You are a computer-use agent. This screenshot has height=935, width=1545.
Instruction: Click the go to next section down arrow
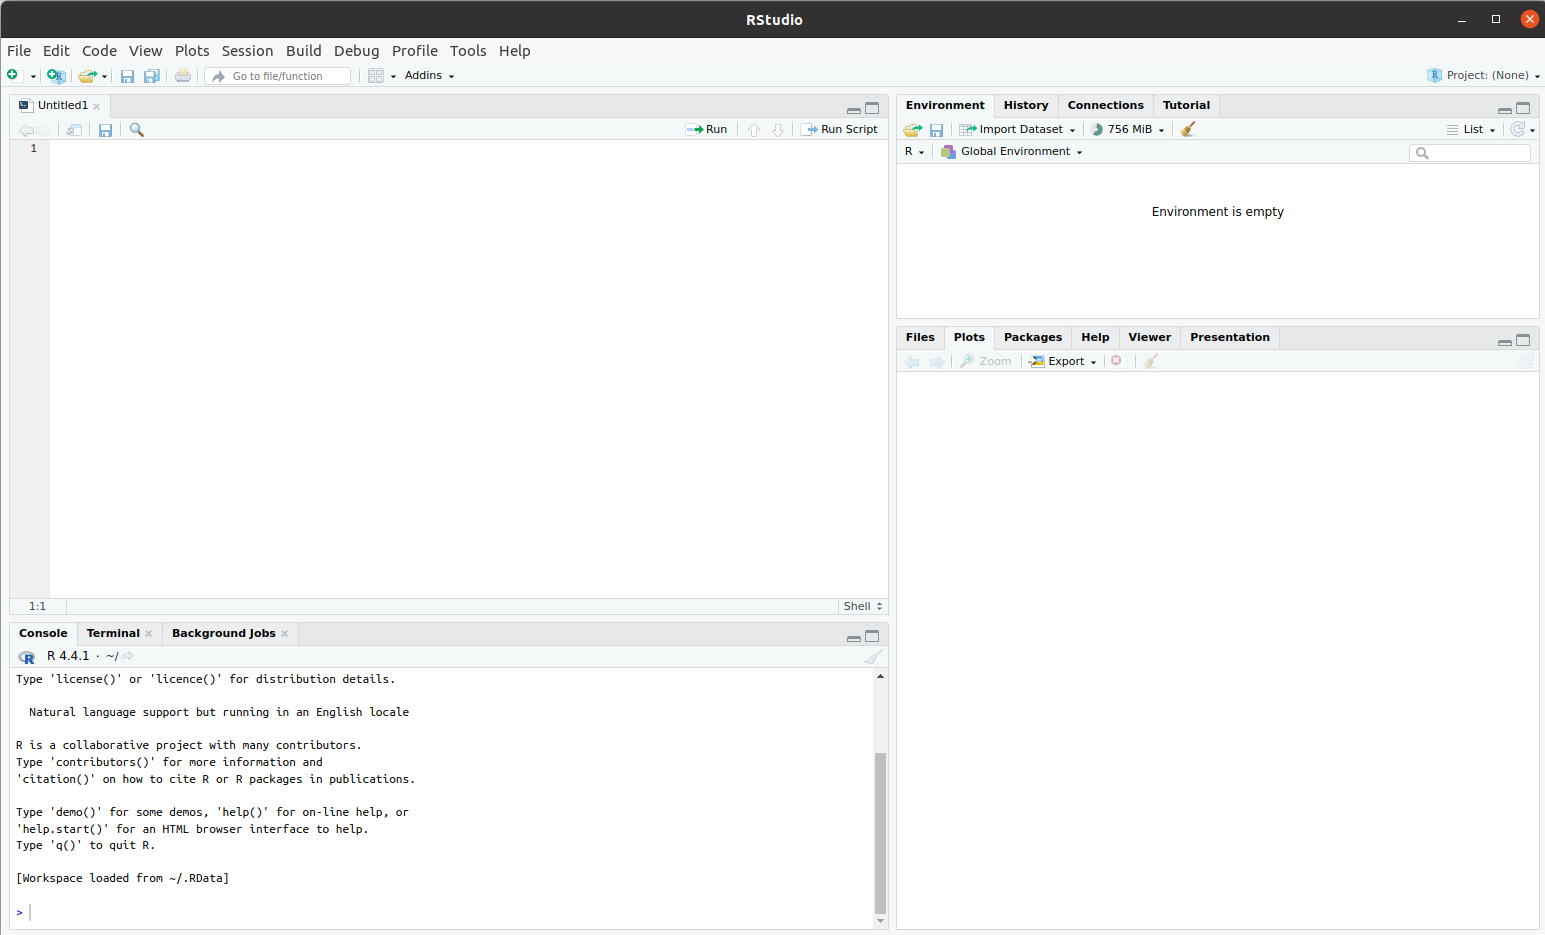tap(778, 130)
